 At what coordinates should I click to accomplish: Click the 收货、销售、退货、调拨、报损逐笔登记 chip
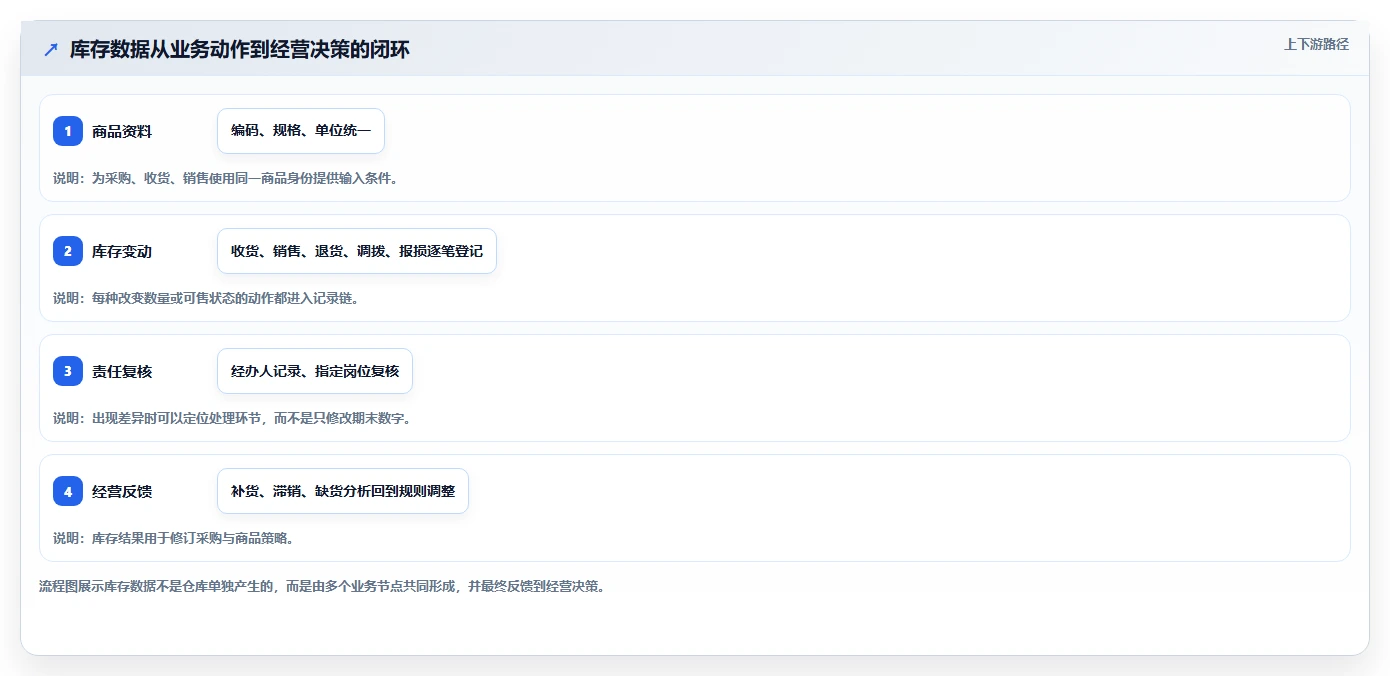coord(357,251)
